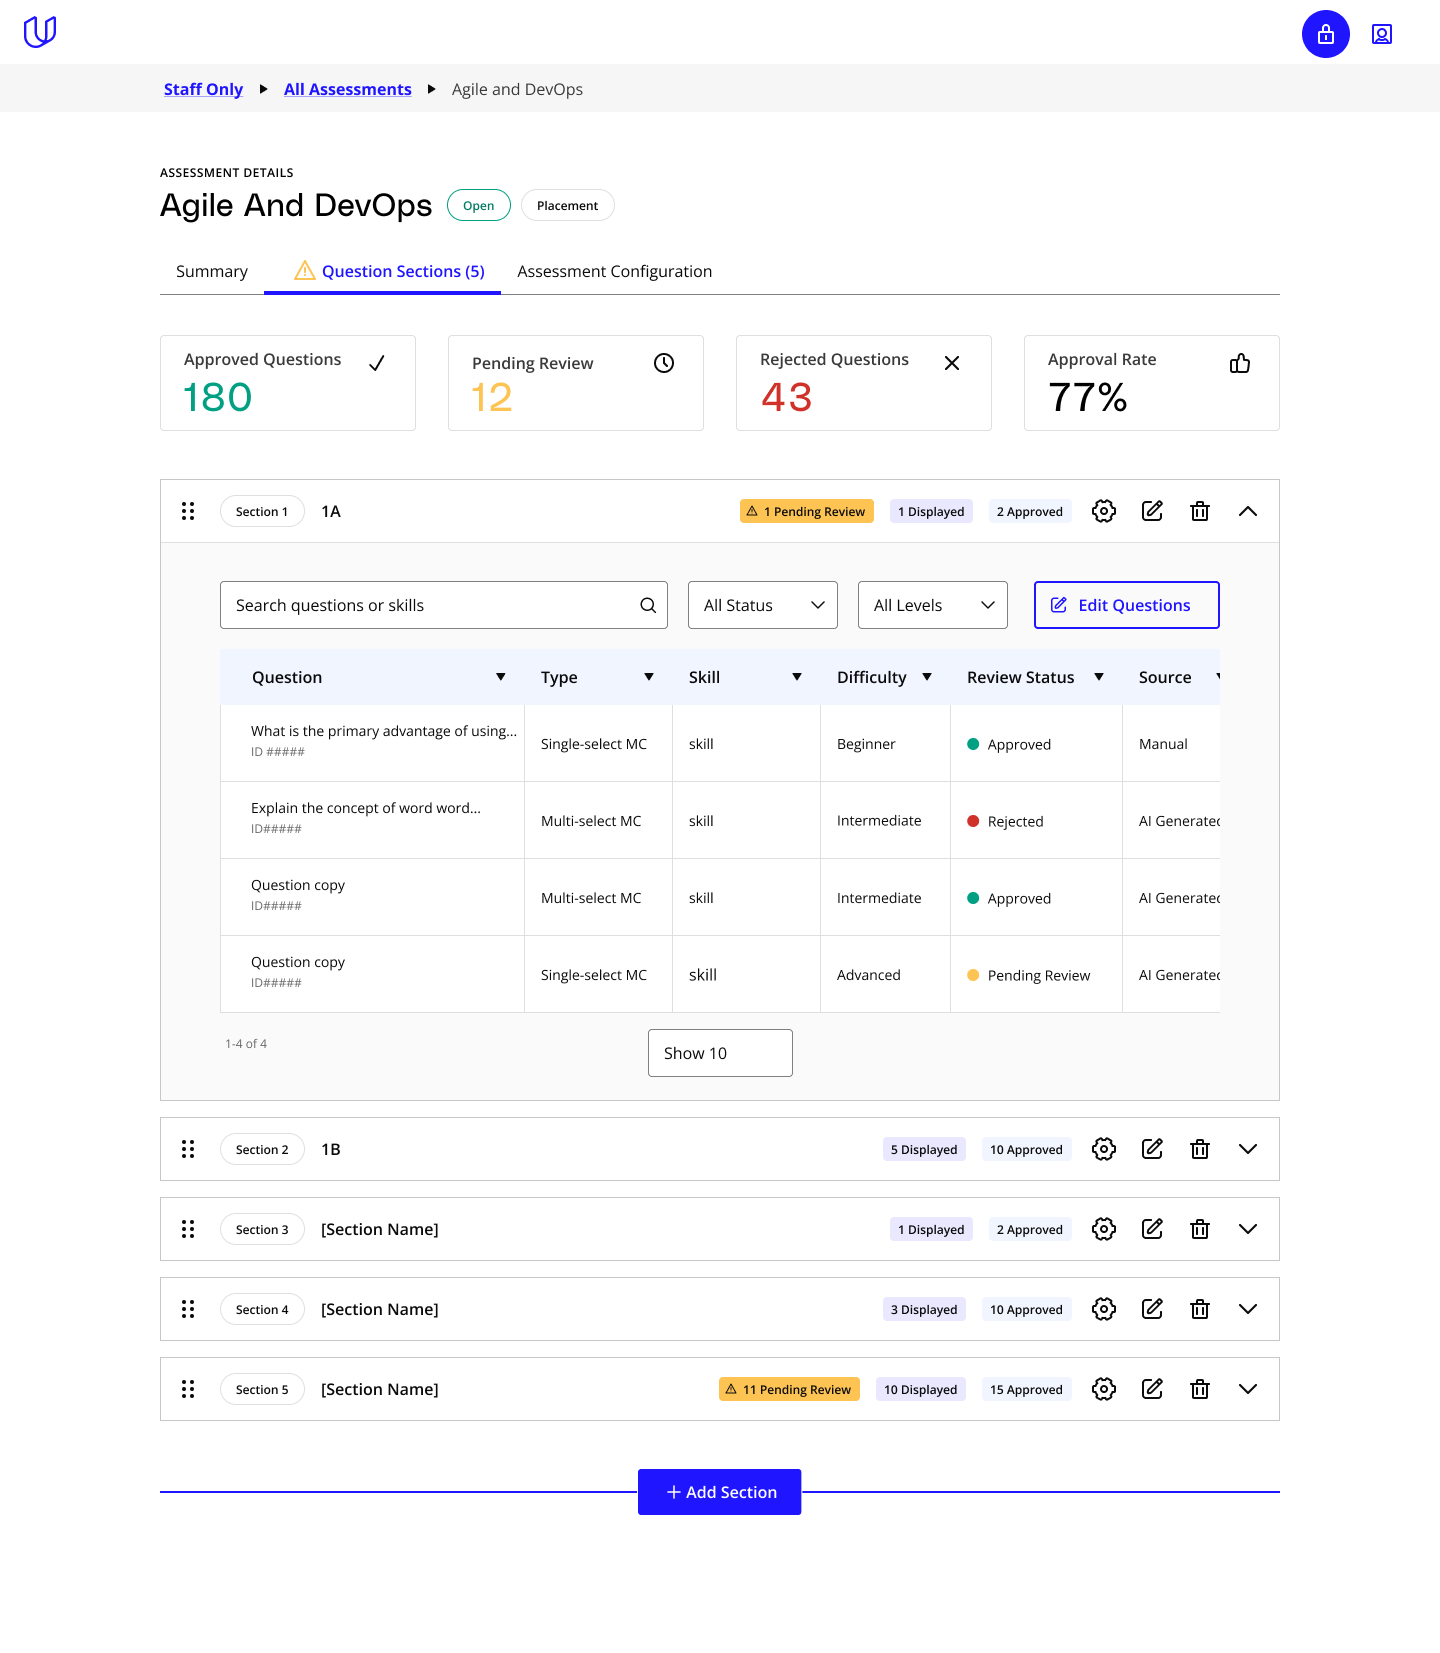Grab the drag handle for Section 1
This screenshot has width=1440, height=1653.
188,511
